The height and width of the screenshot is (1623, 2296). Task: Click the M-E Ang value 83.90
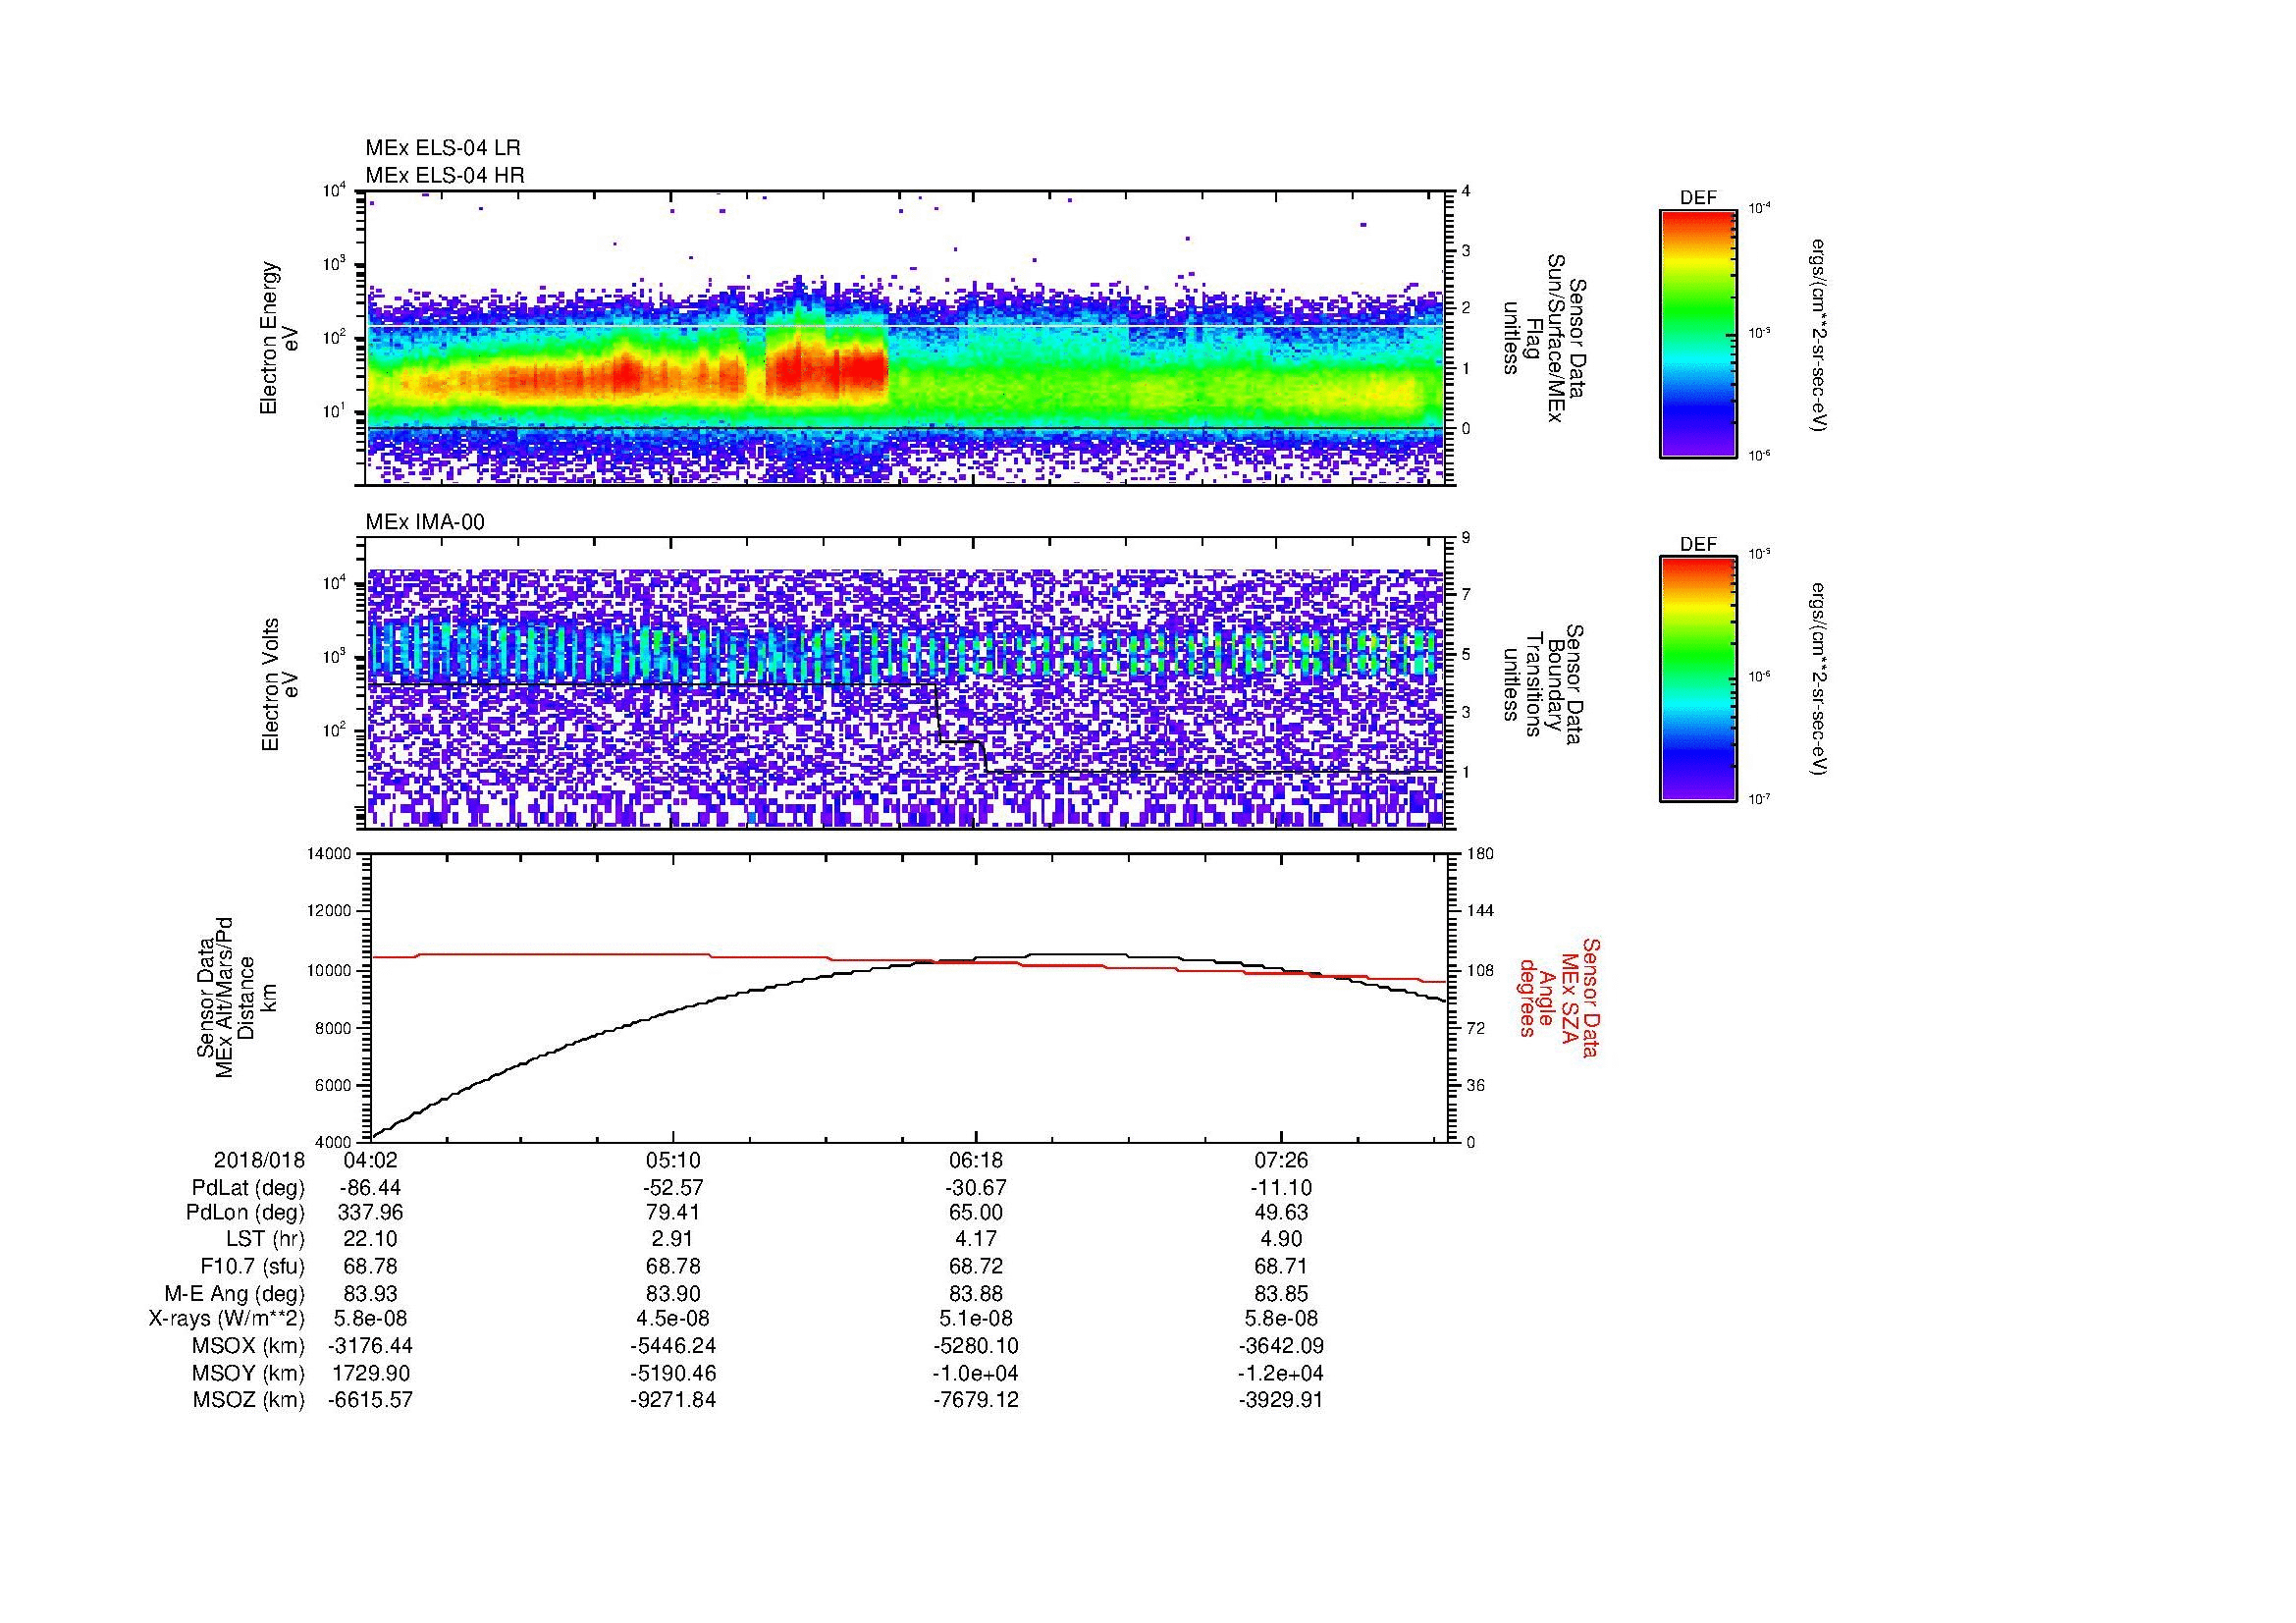point(673,1293)
